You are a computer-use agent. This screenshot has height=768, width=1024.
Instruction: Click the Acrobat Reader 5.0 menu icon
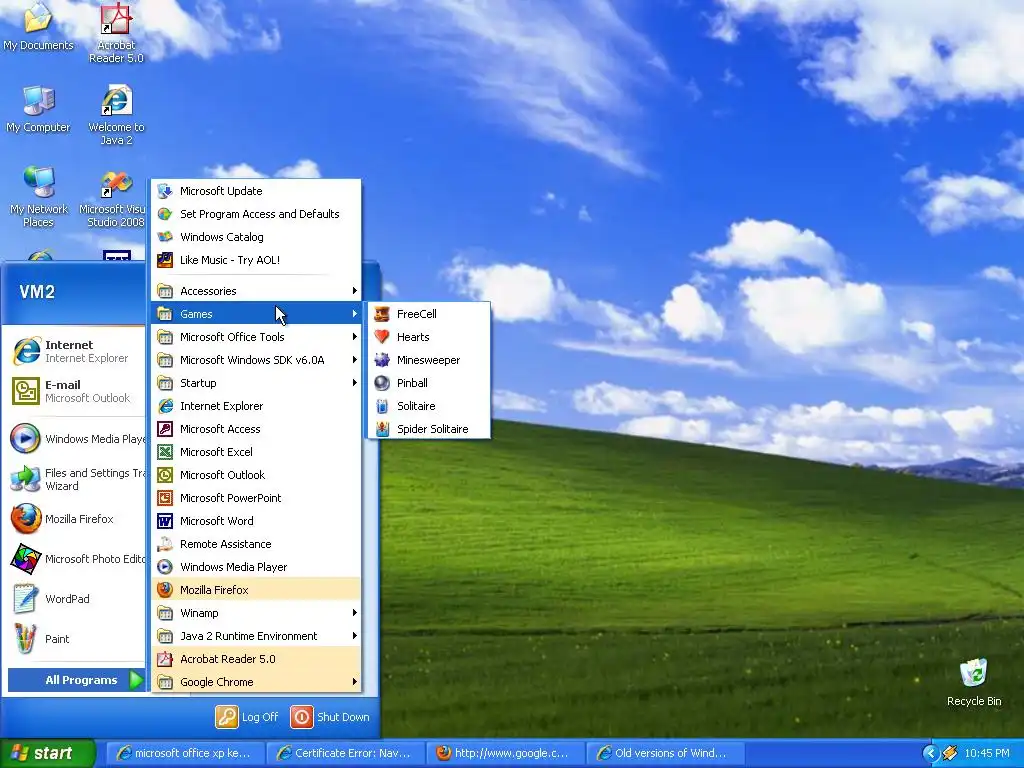[x=165, y=659]
